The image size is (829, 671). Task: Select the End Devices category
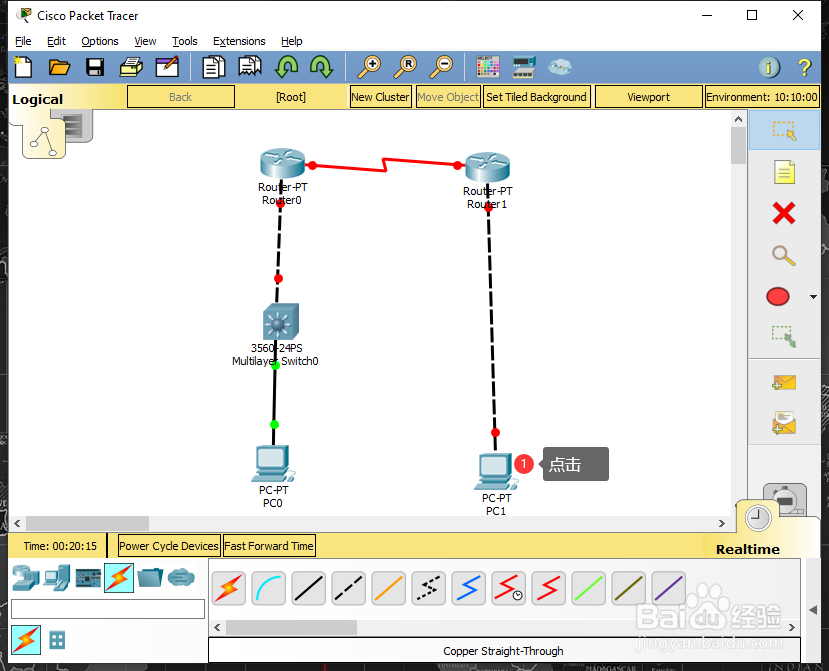tap(57, 577)
